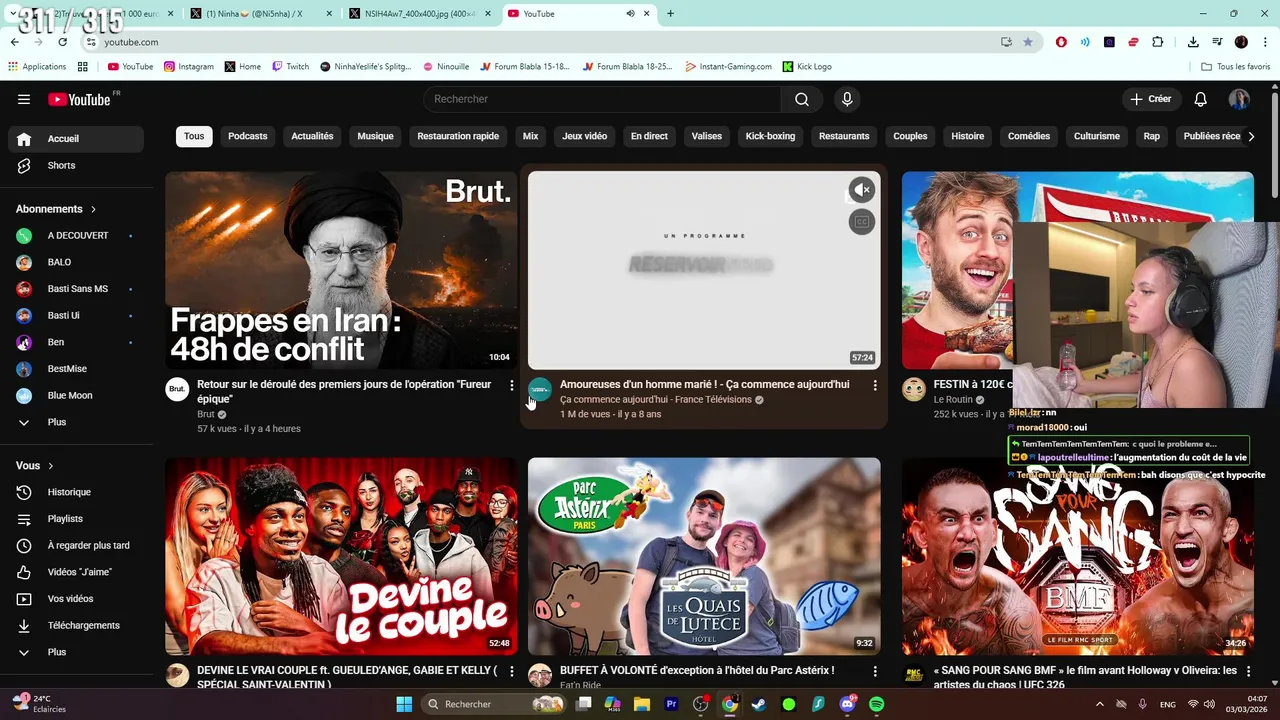Open the YouTube guide hamburger menu
Image resolution: width=1280 pixels, height=720 pixels.
[x=23, y=99]
